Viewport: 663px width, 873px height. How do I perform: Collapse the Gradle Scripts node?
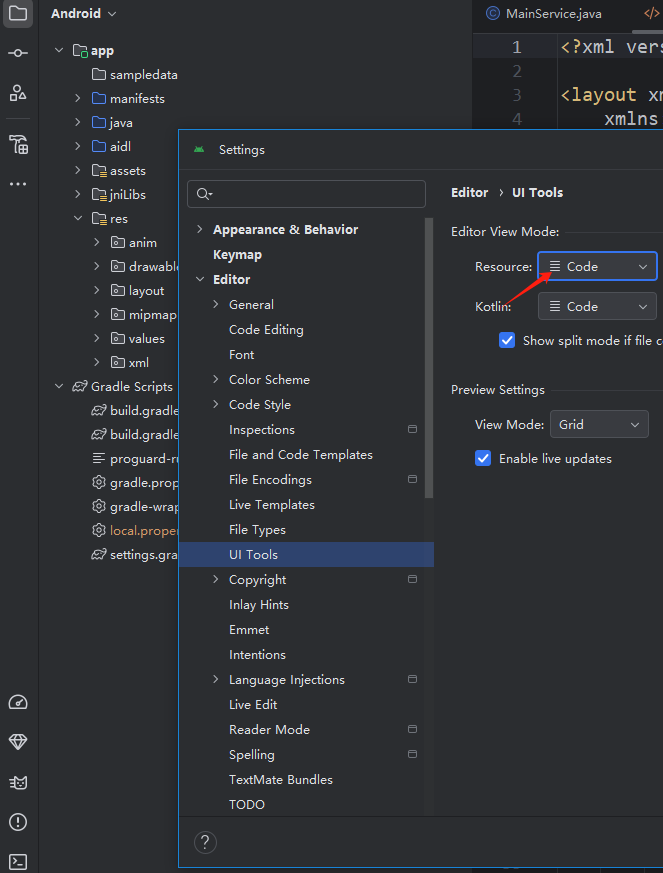coord(59,386)
